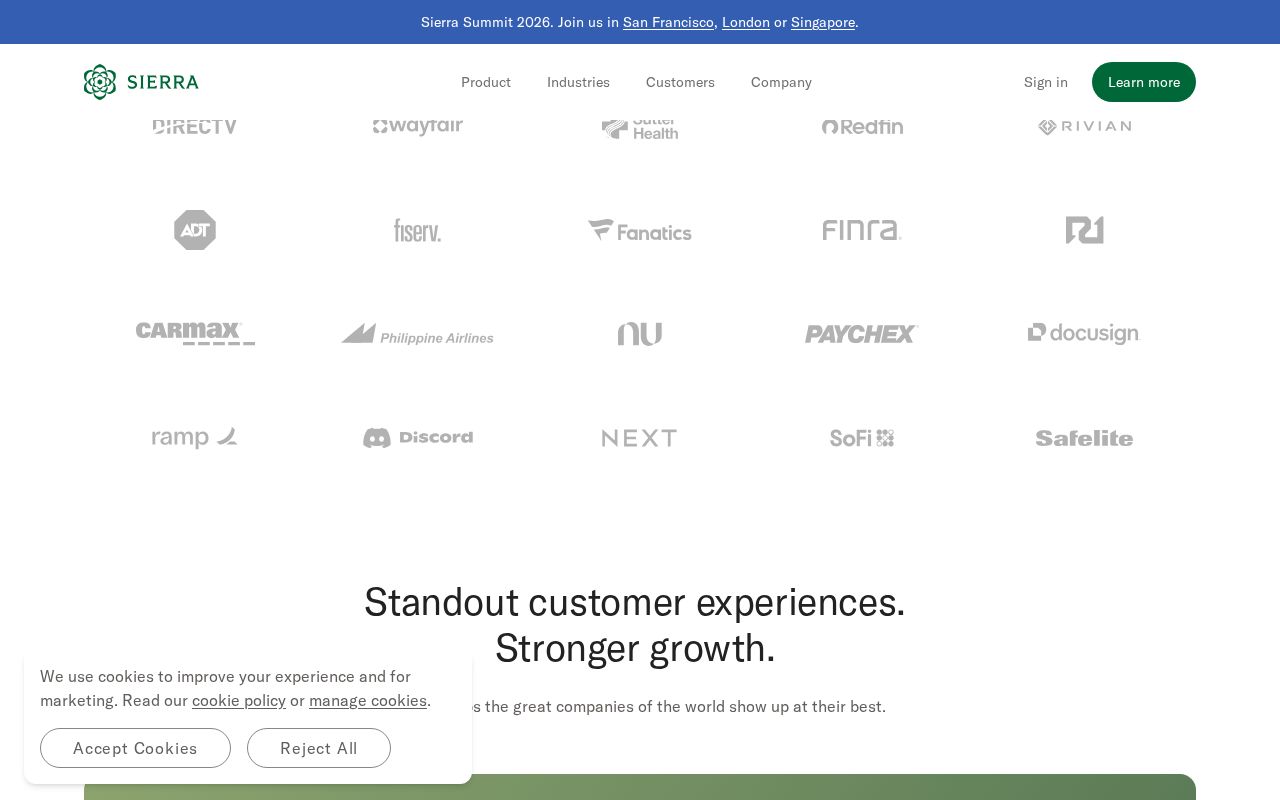1280x800 pixels.
Task: Click the Safelite logo
Action: [1084, 438]
